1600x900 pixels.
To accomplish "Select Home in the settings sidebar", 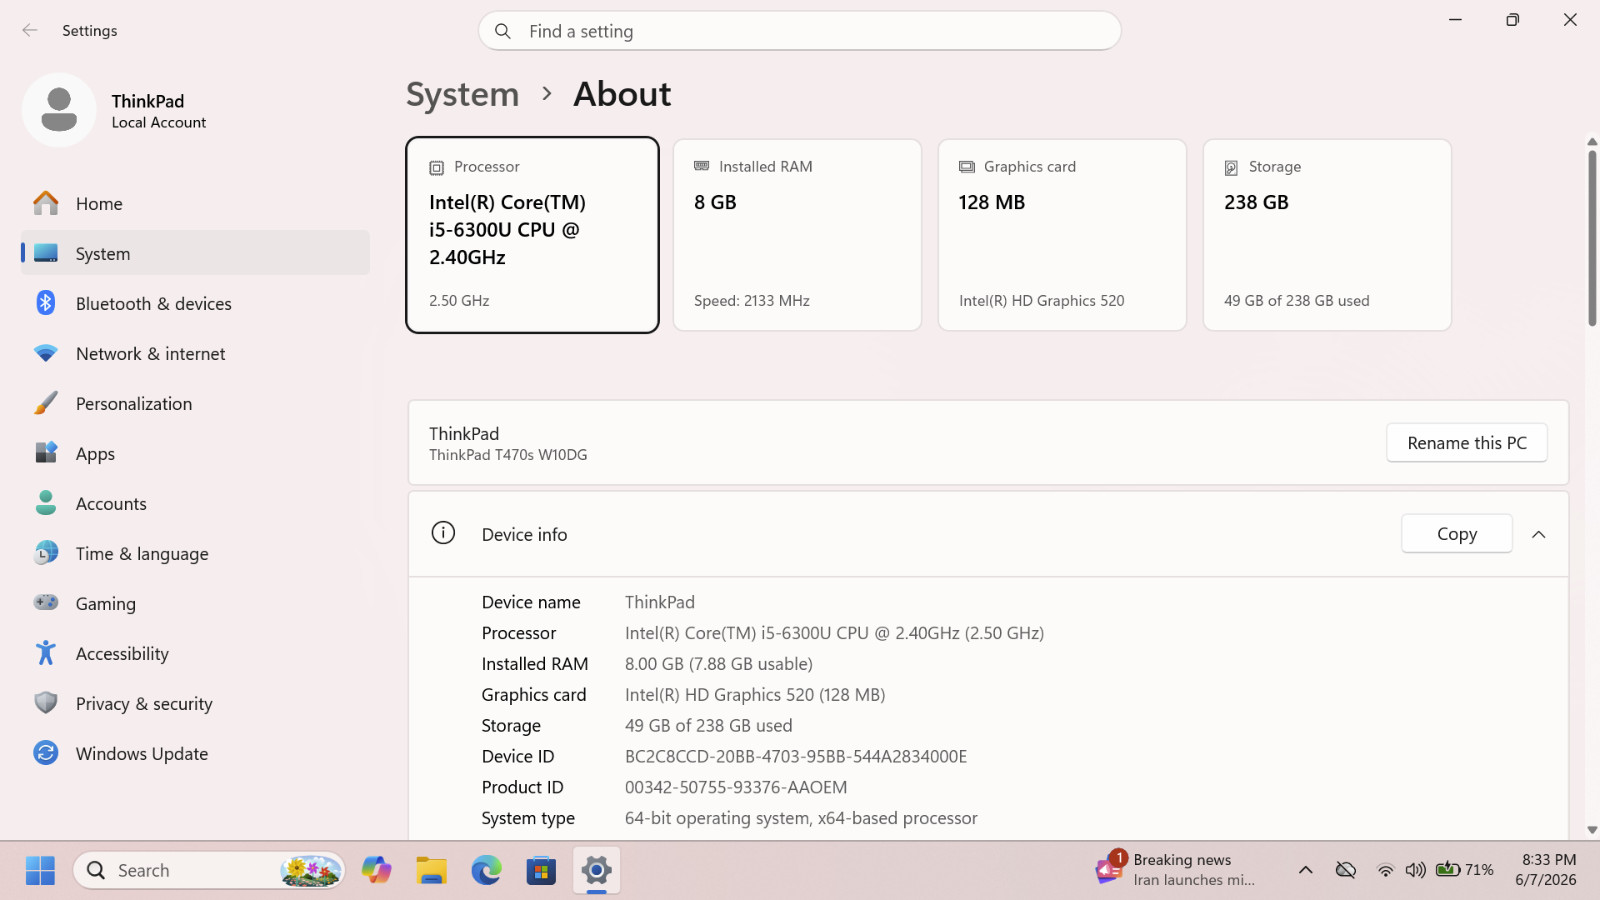I will [x=195, y=204].
